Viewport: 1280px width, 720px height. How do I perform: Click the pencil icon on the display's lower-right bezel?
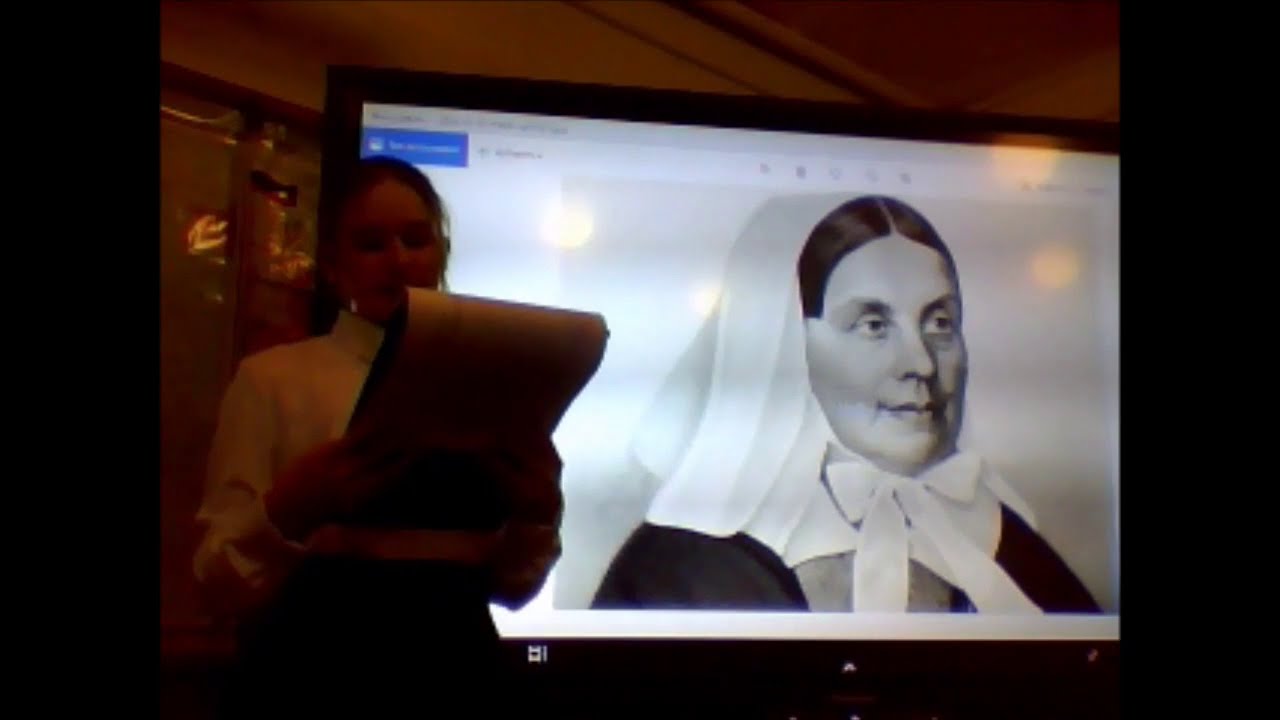pyautogui.click(x=1092, y=656)
